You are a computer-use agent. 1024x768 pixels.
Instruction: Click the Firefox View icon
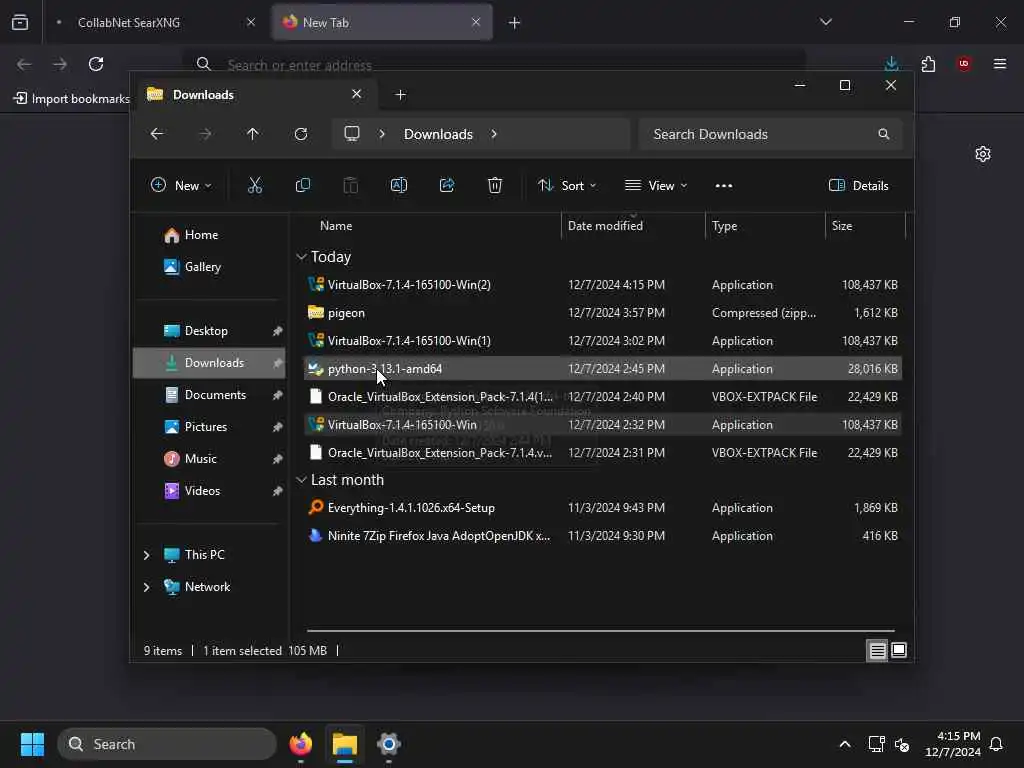[20, 22]
